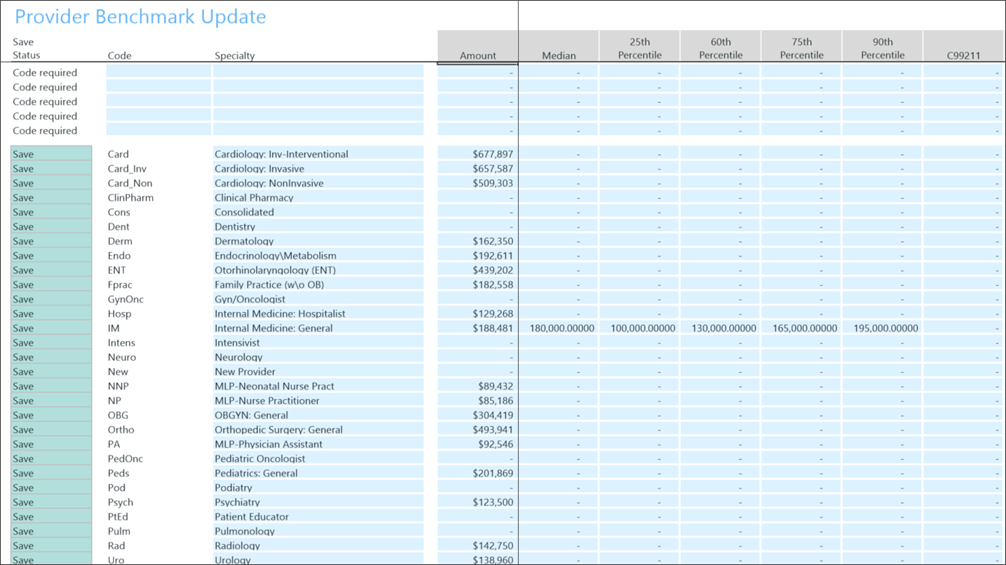Click Save status for the Card row
This screenshot has width=1006, height=565.
pyautogui.click(x=51, y=154)
